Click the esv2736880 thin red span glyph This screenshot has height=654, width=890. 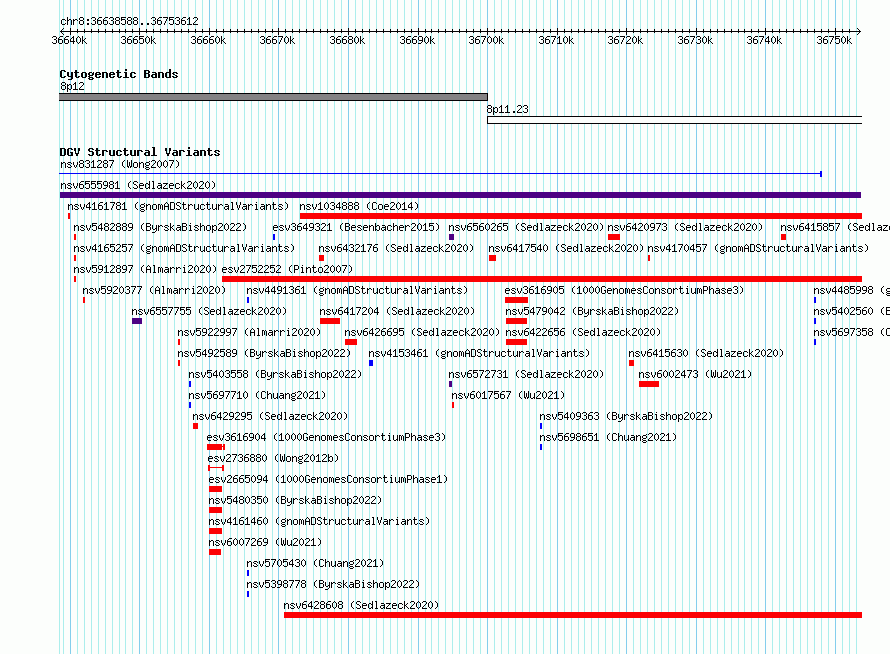pos(216,468)
